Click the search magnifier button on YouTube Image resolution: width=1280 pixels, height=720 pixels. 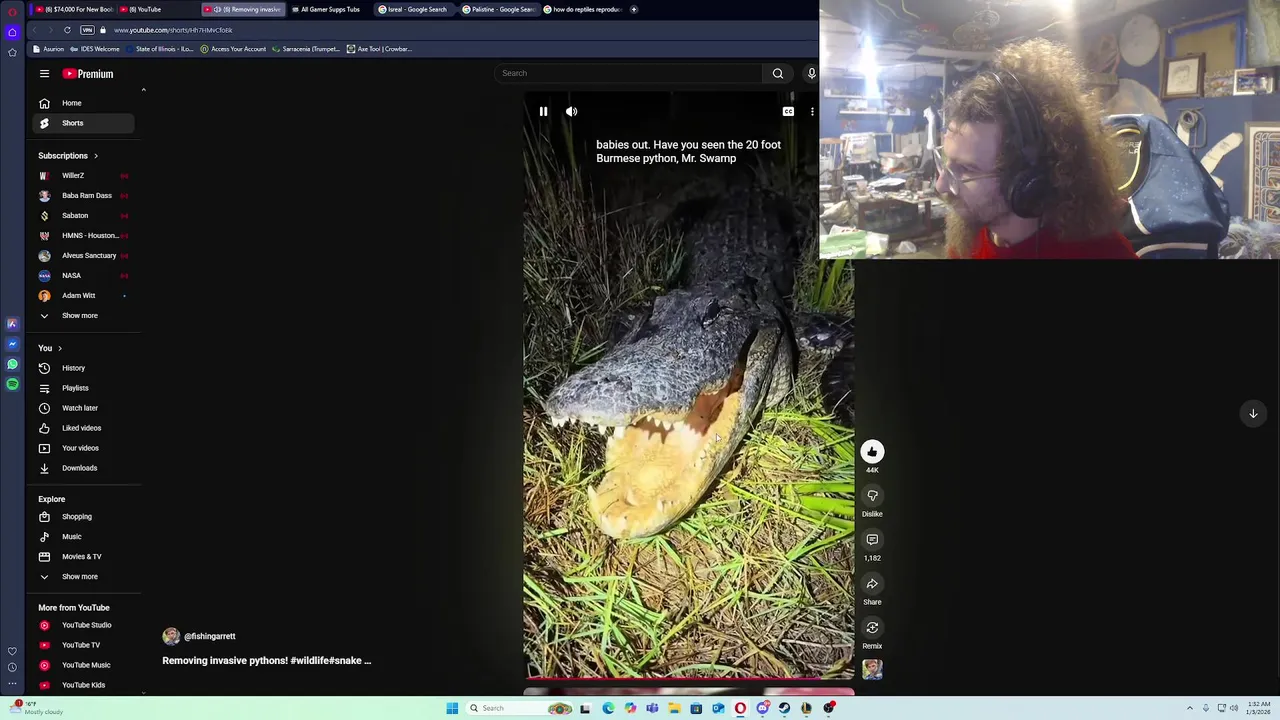778,73
